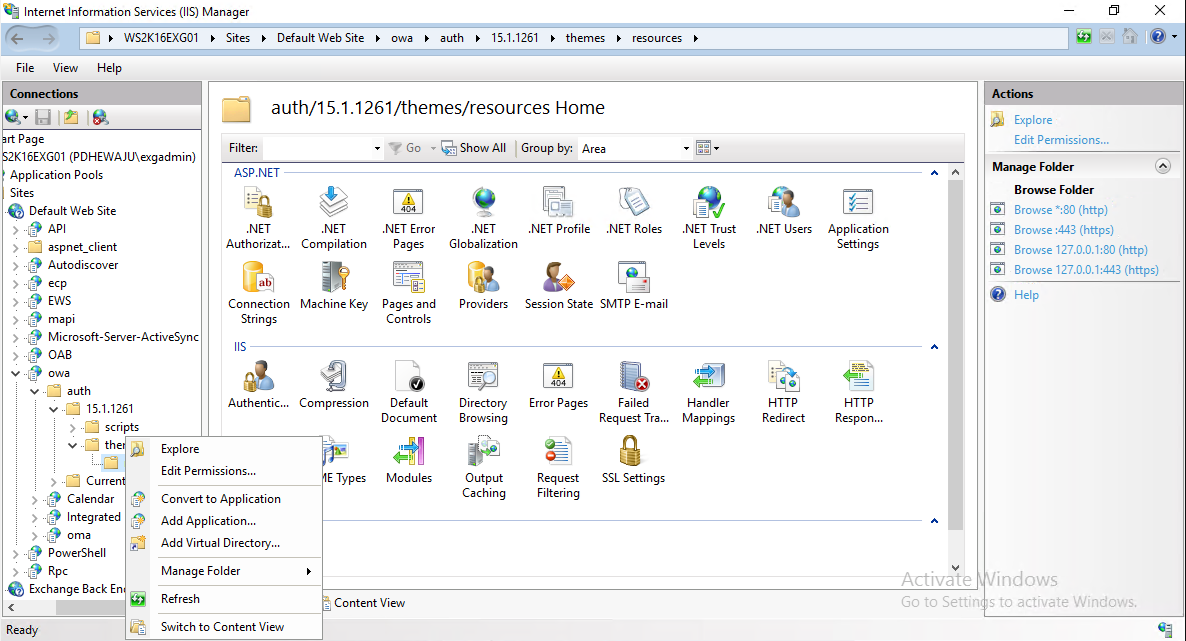Select Add Application in context menu
Image resolution: width=1186 pixels, height=641 pixels.
pyautogui.click(x=224, y=521)
